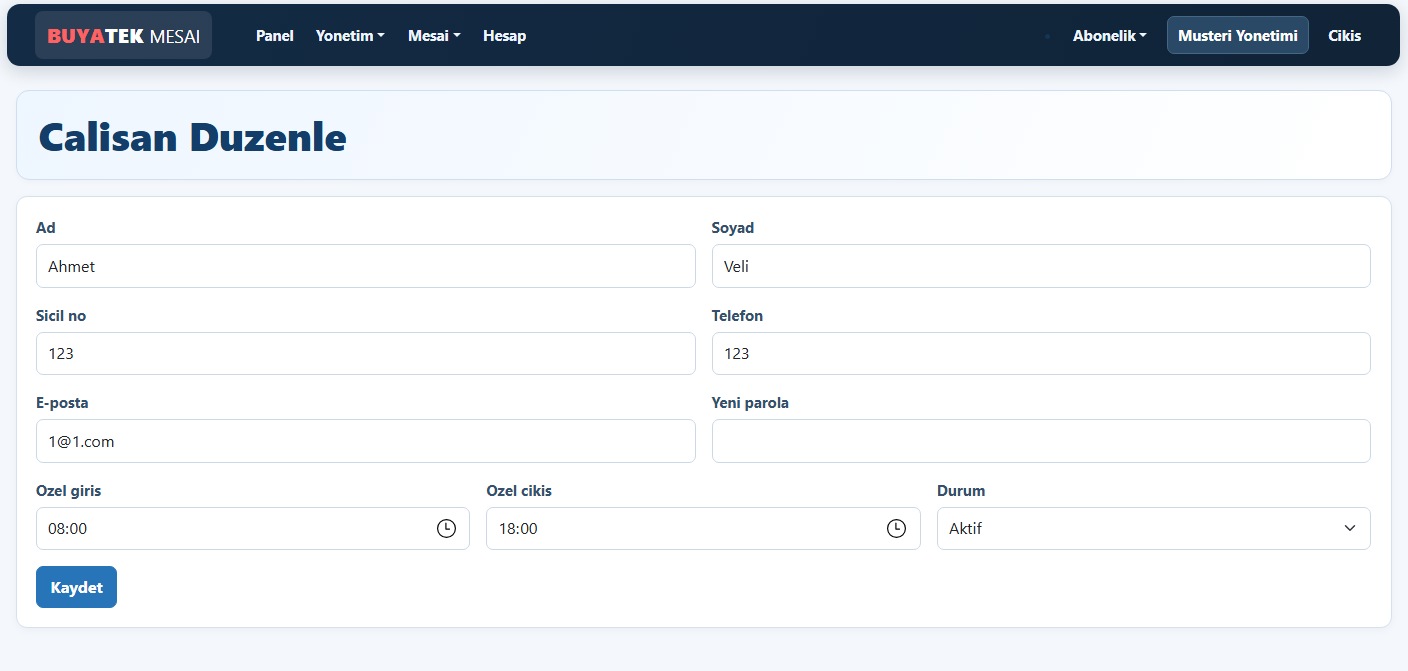The height and width of the screenshot is (671, 1408).
Task: Save the form with Kaydet
Action: 76,587
